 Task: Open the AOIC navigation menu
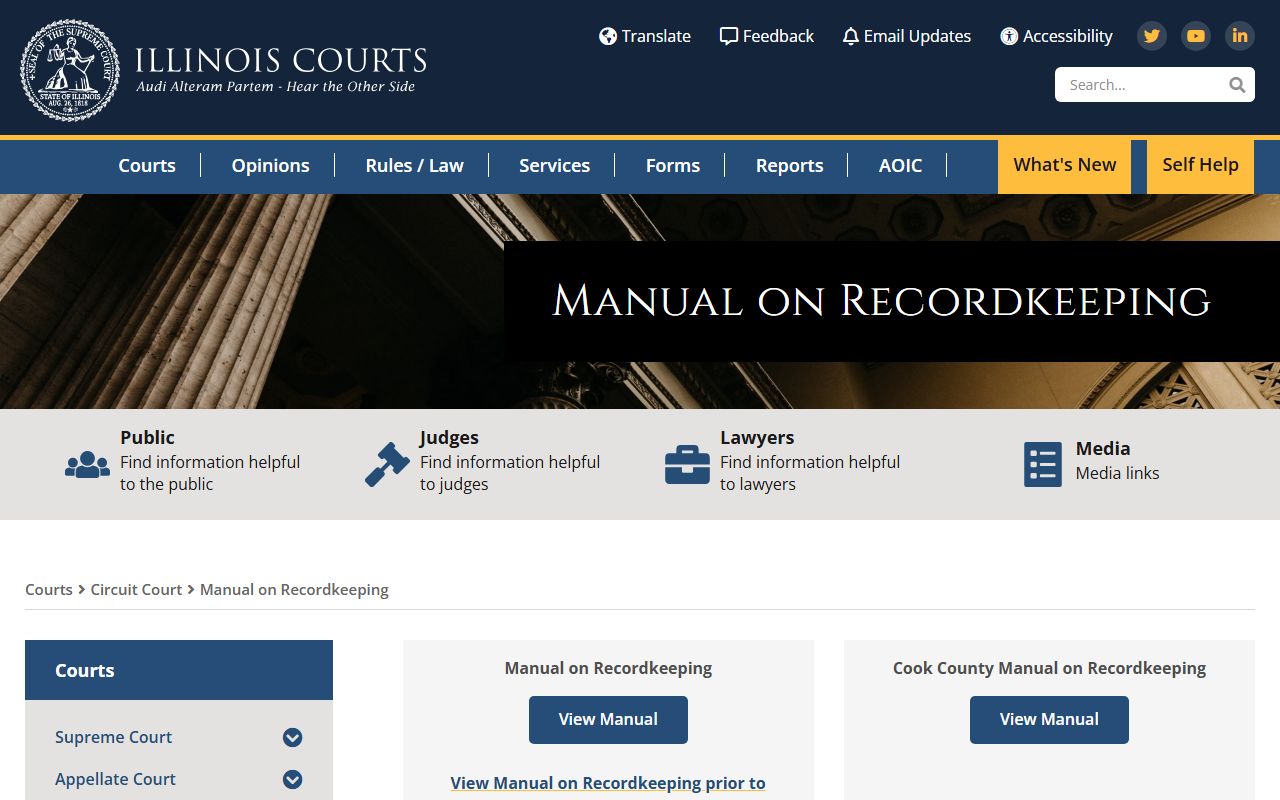pyautogui.click(x=900, y=166)
